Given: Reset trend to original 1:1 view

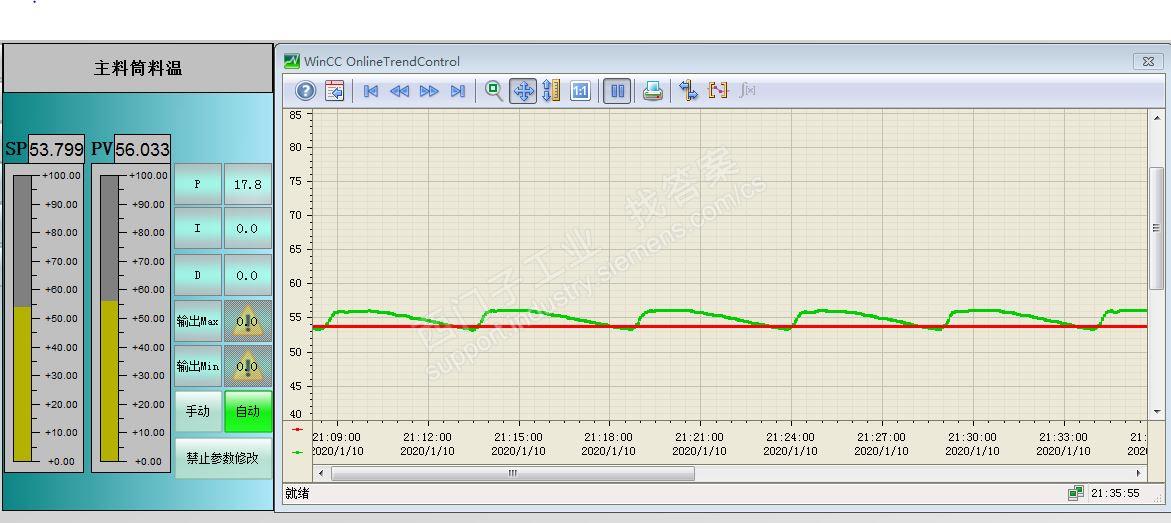Looking at the screenshot, I should [x=580, y=91].
